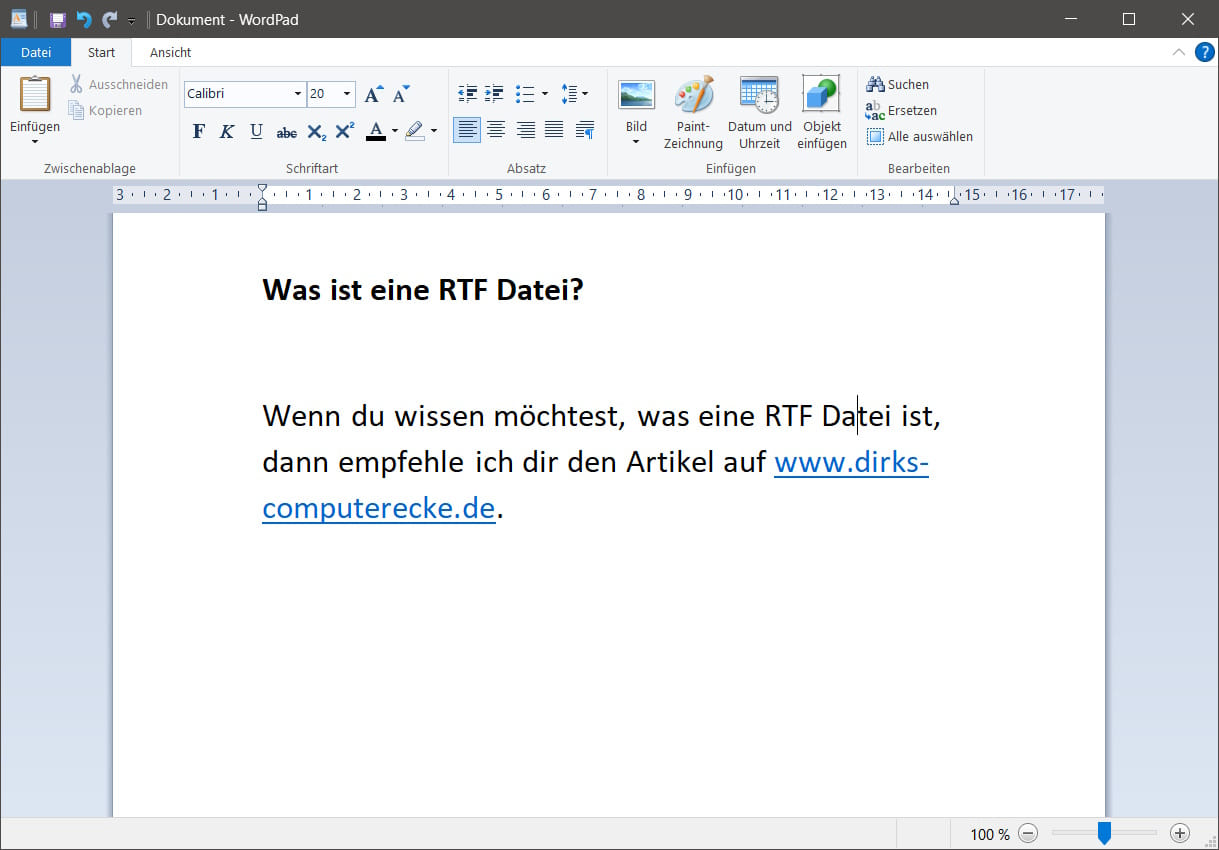Image resolution: width=1219 pixels, height=850 pixels.
Task: Toggle right text alignment
Action: point(526,129)
